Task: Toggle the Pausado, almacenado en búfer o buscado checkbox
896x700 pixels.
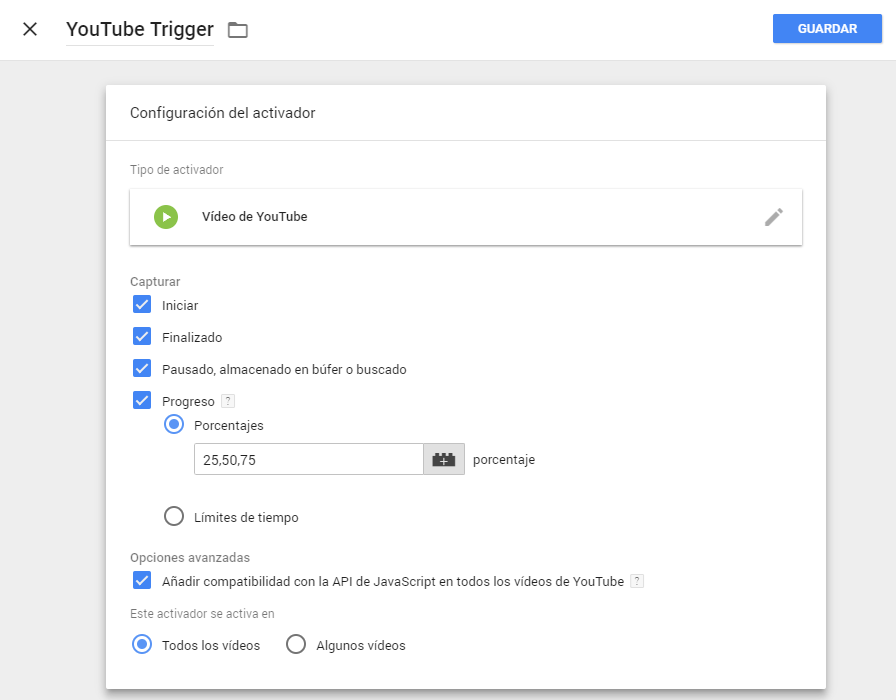Action: pos(142,369)
